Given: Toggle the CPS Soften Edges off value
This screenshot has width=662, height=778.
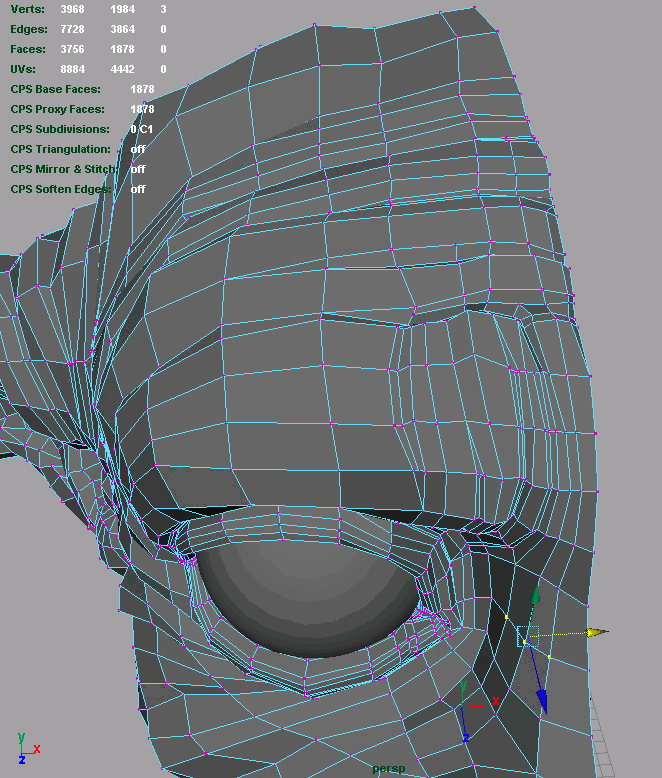Looking at the screenshot, I should click(138, 189).
